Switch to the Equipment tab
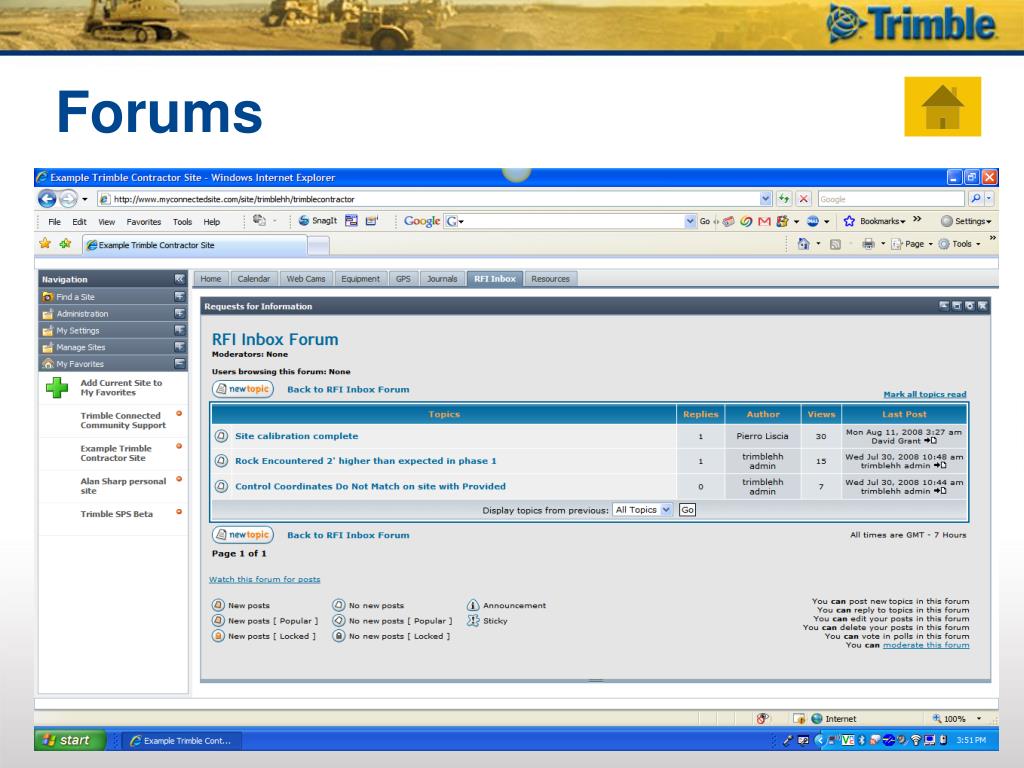This screenshot has width=1024, height=768. pyautogui.click(x=360, y=279)
